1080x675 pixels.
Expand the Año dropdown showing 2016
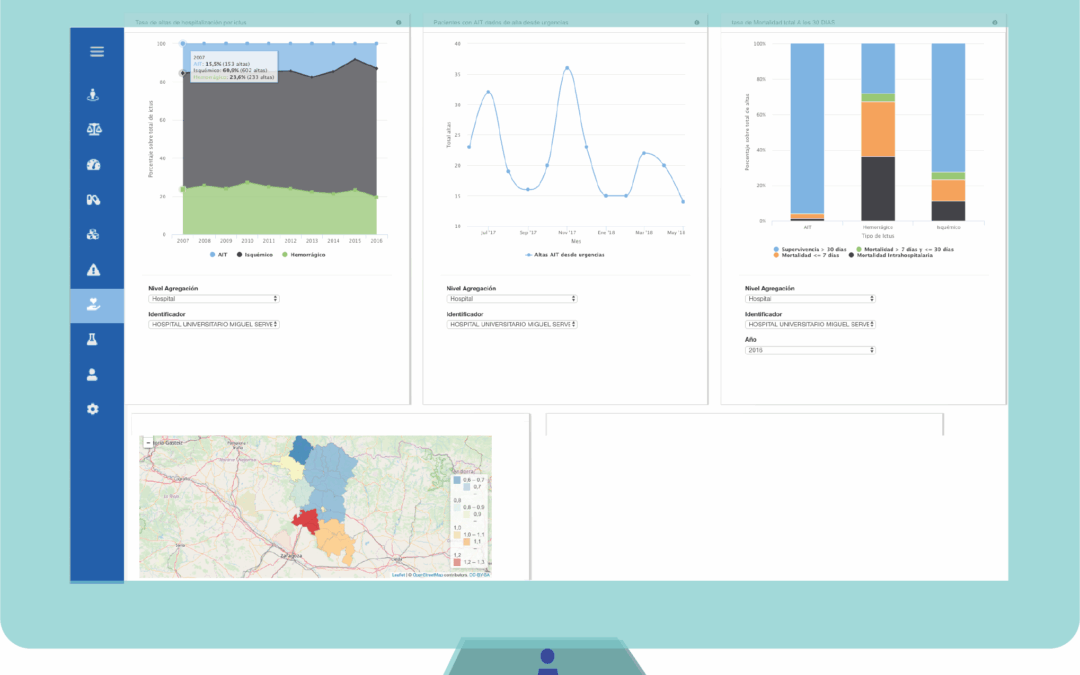(x=809, y=350)
